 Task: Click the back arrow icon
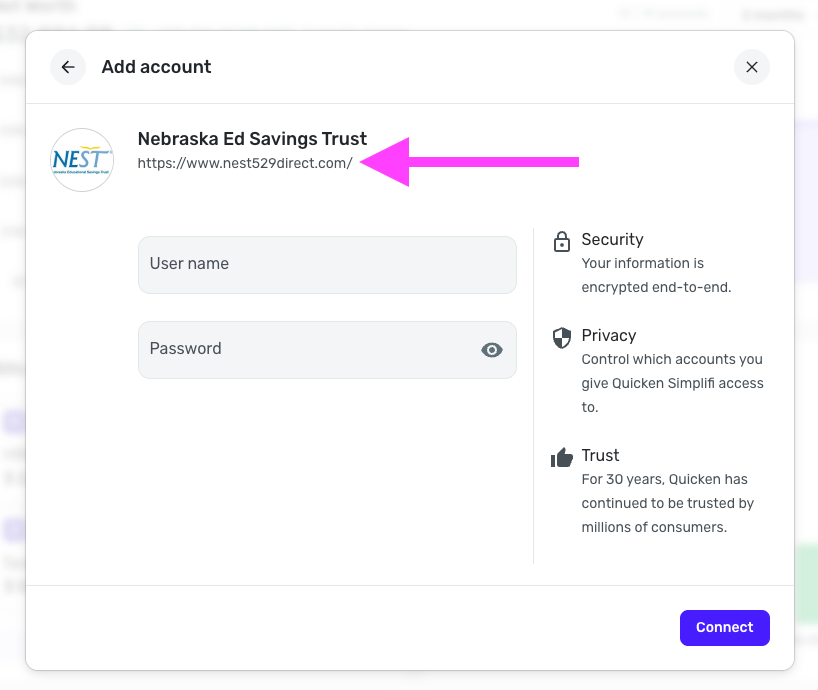click(68, 67)
